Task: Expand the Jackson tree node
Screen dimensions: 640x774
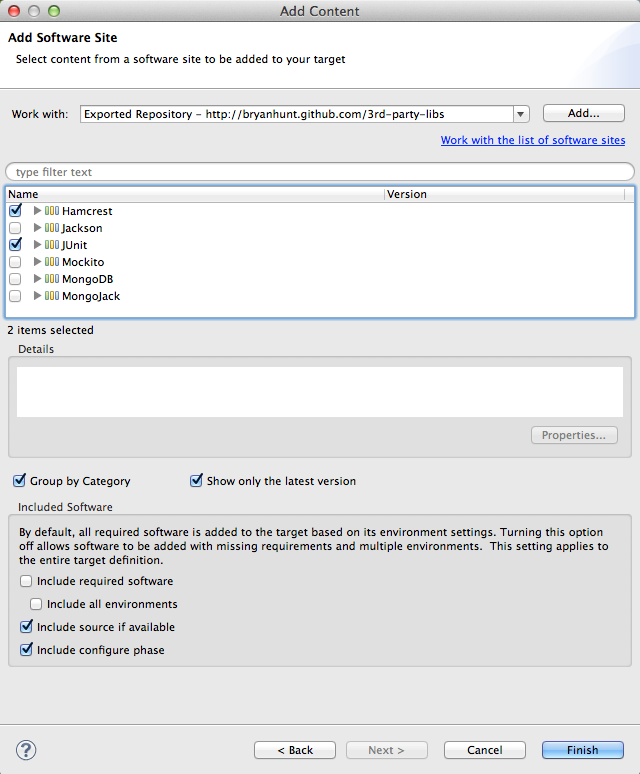Action: tap(38, 228)
